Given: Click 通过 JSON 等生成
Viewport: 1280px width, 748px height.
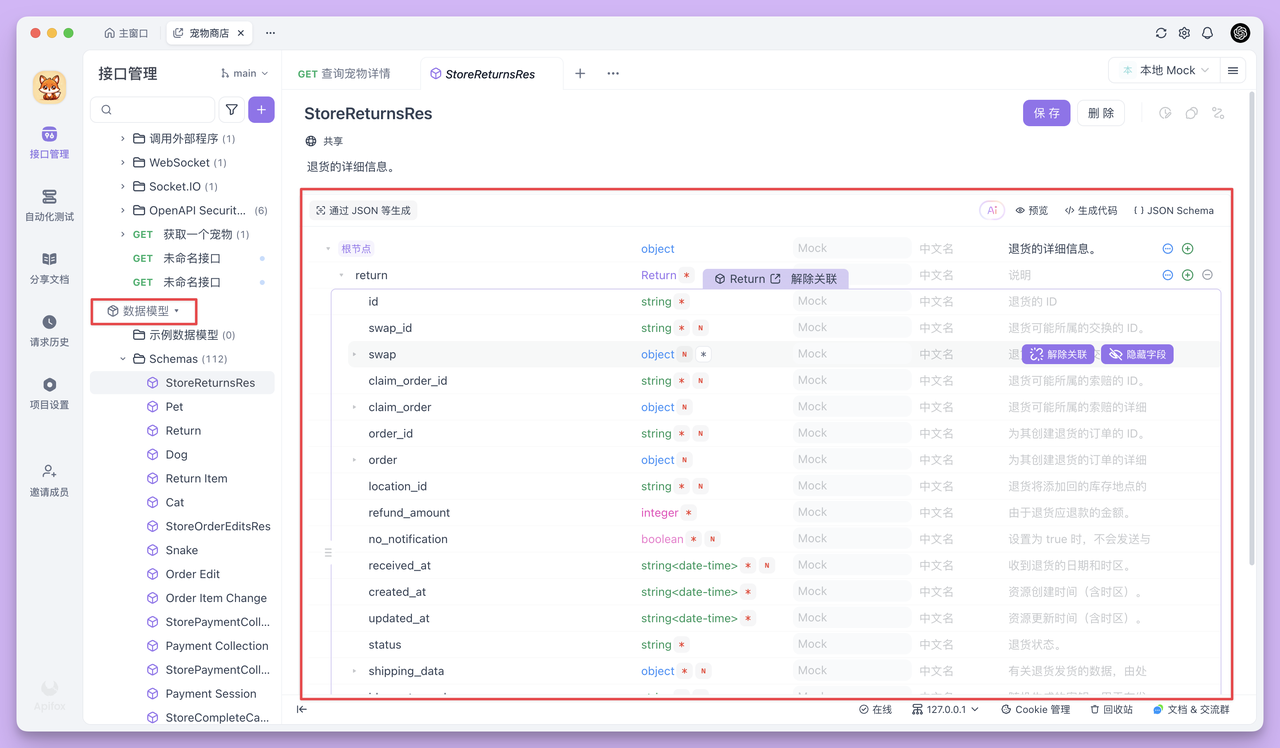Looking at the screenshot, I should 363,210.
